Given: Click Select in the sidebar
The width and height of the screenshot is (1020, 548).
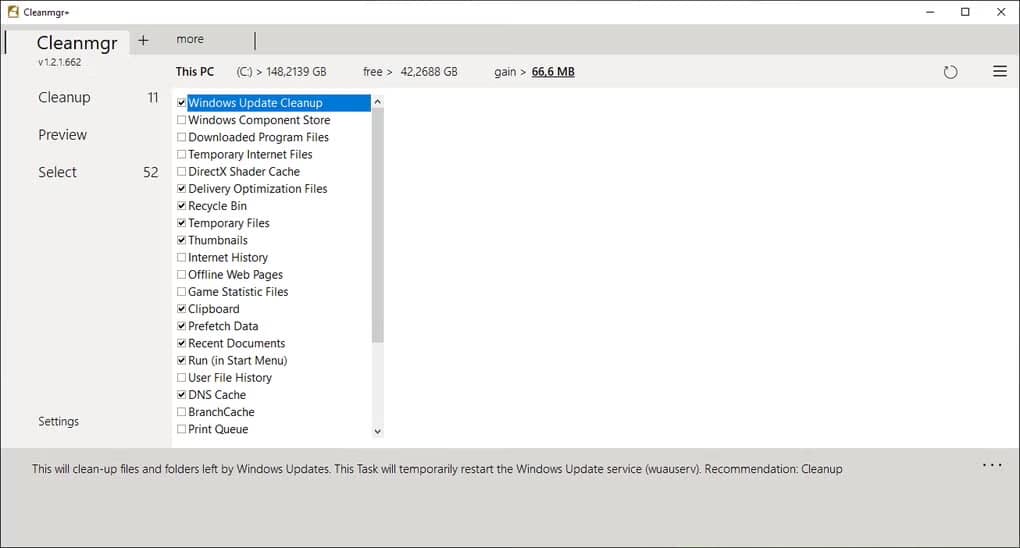Looking at the screenshot, I should coord(57,172).
